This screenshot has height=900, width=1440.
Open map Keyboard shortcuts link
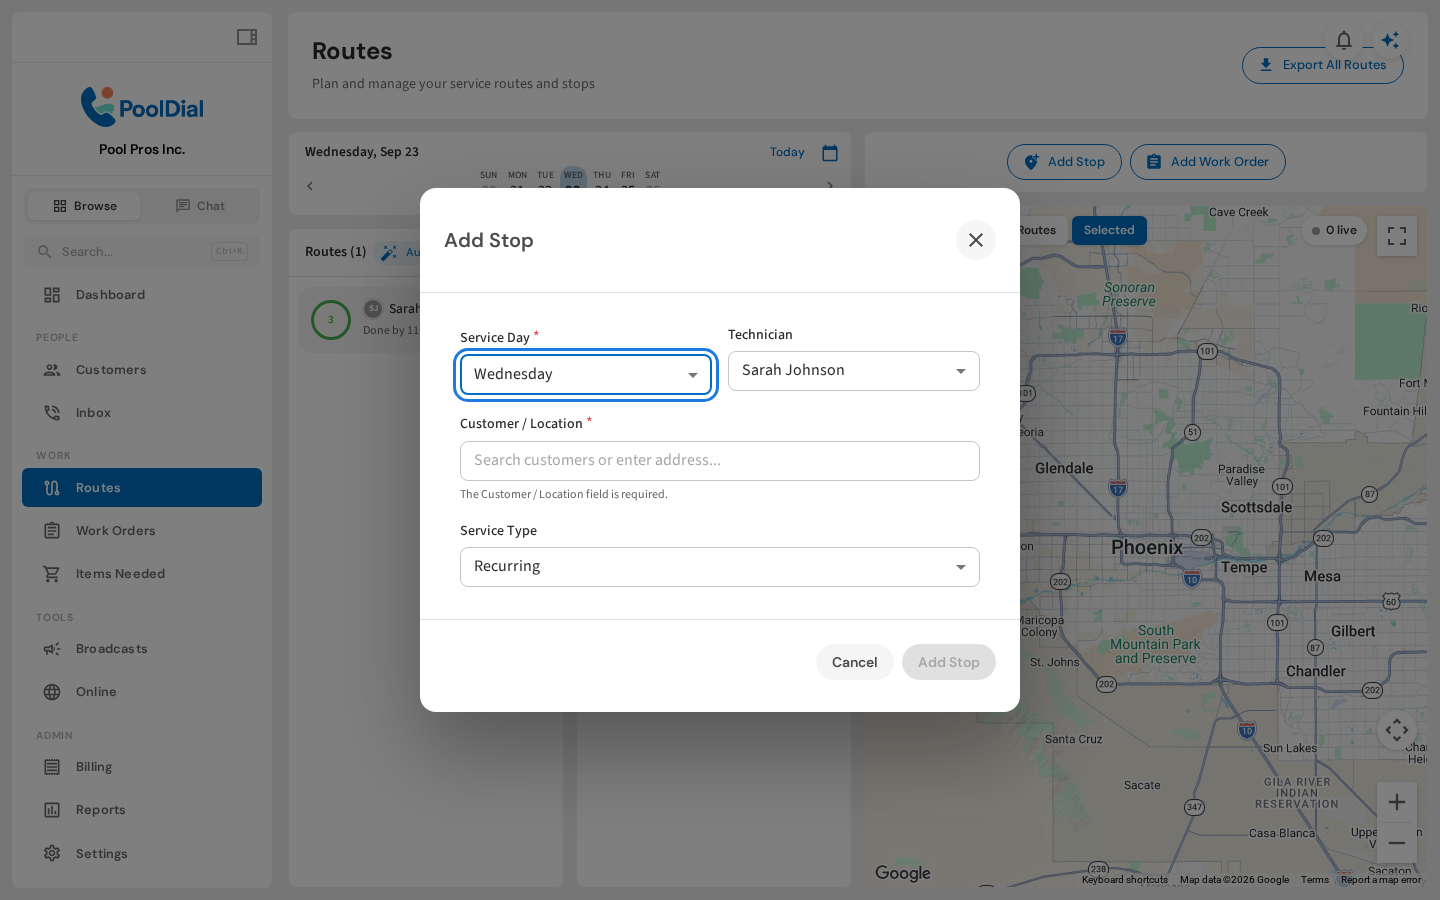[x=1125, y=880]
